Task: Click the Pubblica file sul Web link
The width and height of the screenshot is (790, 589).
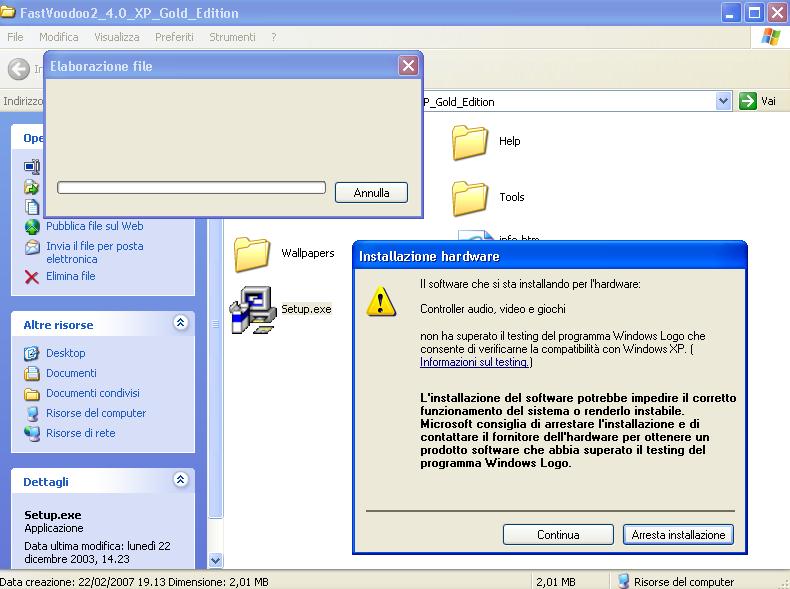Action: click(95, 226)
